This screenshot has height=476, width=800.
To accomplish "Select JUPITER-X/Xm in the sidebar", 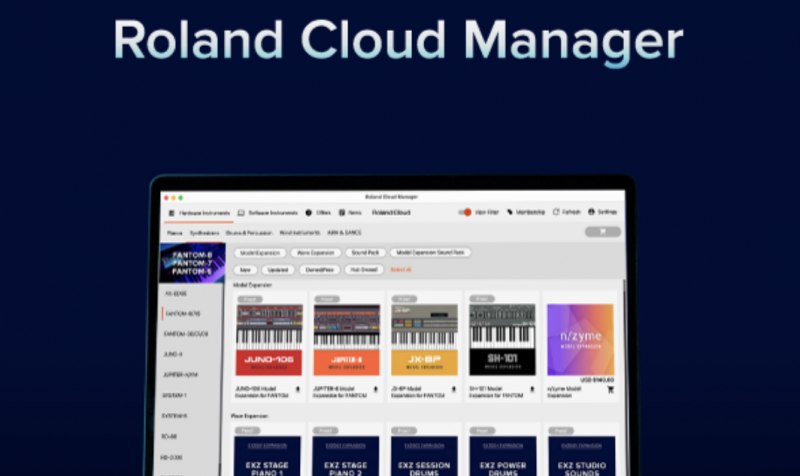I will pyautogui.click(x=180, y=374).
